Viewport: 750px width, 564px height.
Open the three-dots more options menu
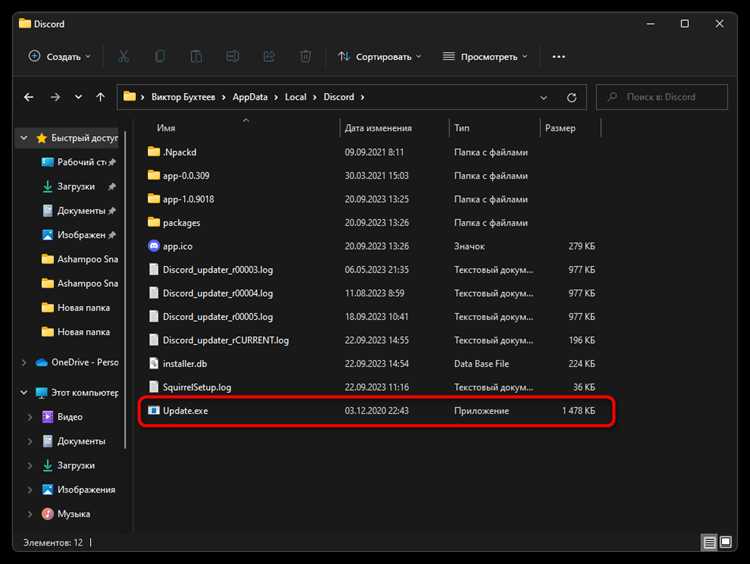(x=559, y=56)
